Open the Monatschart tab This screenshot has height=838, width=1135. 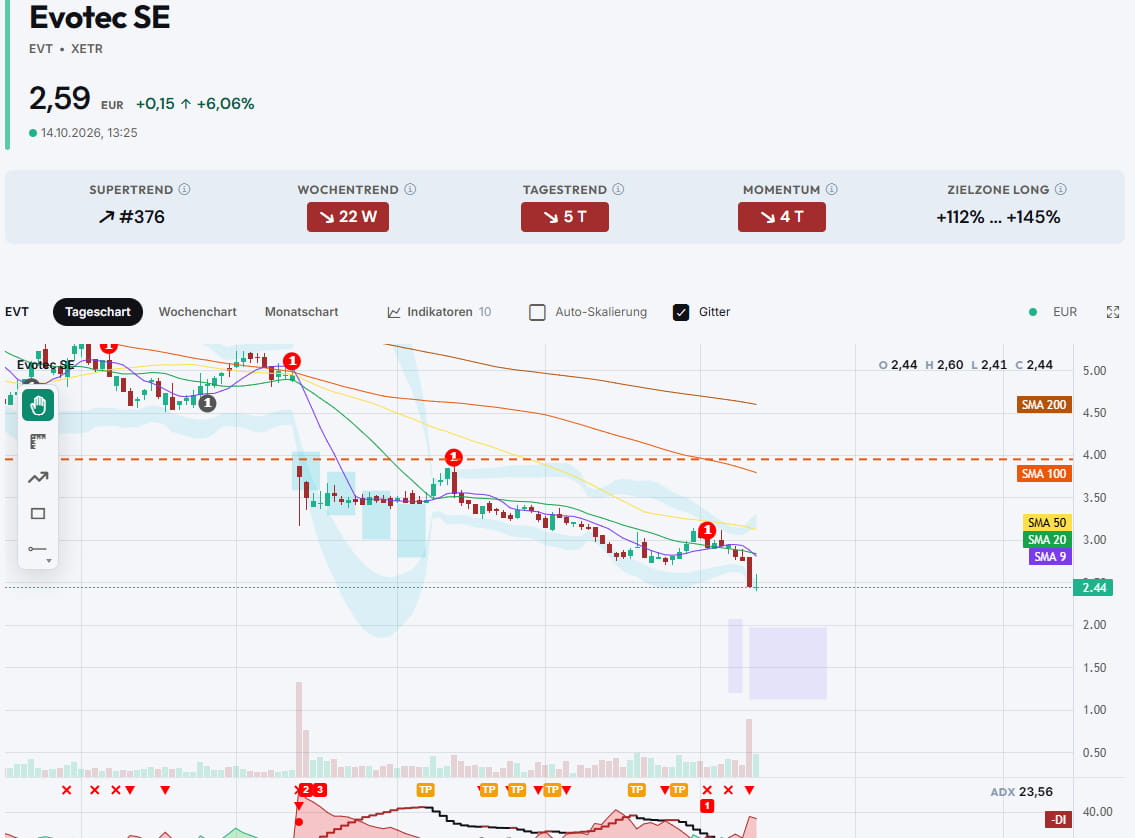coord(301,312)
